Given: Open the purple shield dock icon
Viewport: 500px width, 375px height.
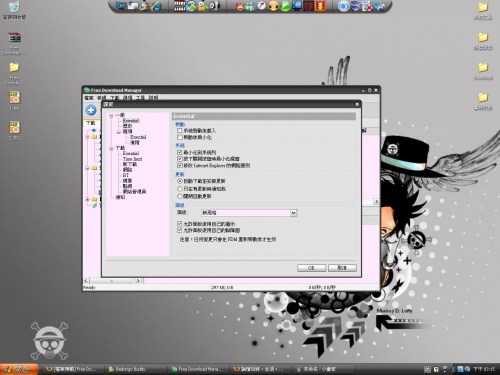Looking at the screenshot, I should click(355, 6).
